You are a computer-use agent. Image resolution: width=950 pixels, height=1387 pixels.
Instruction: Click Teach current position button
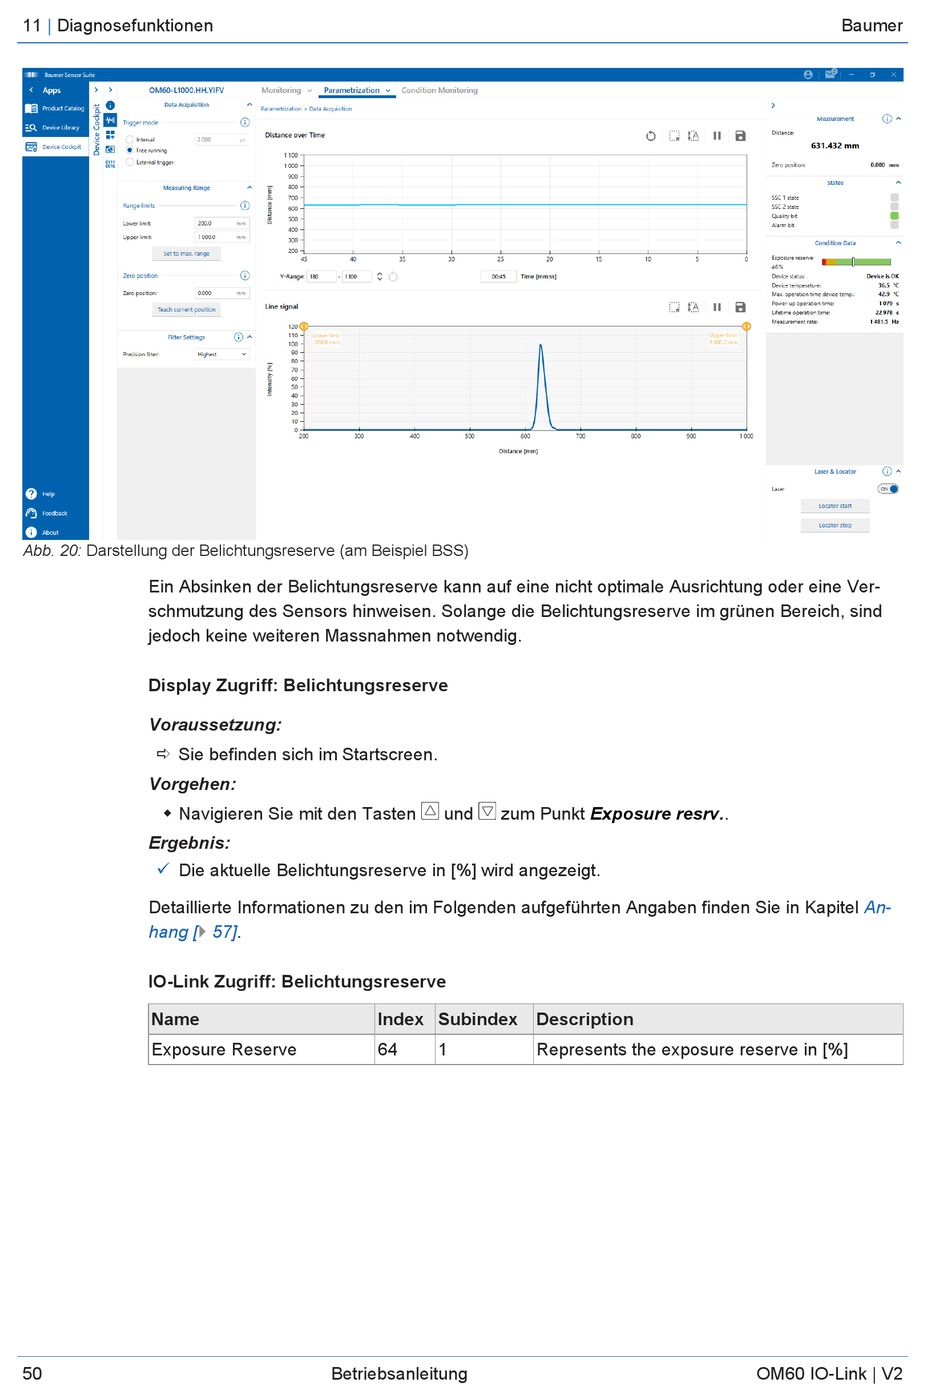click(187, 310)
